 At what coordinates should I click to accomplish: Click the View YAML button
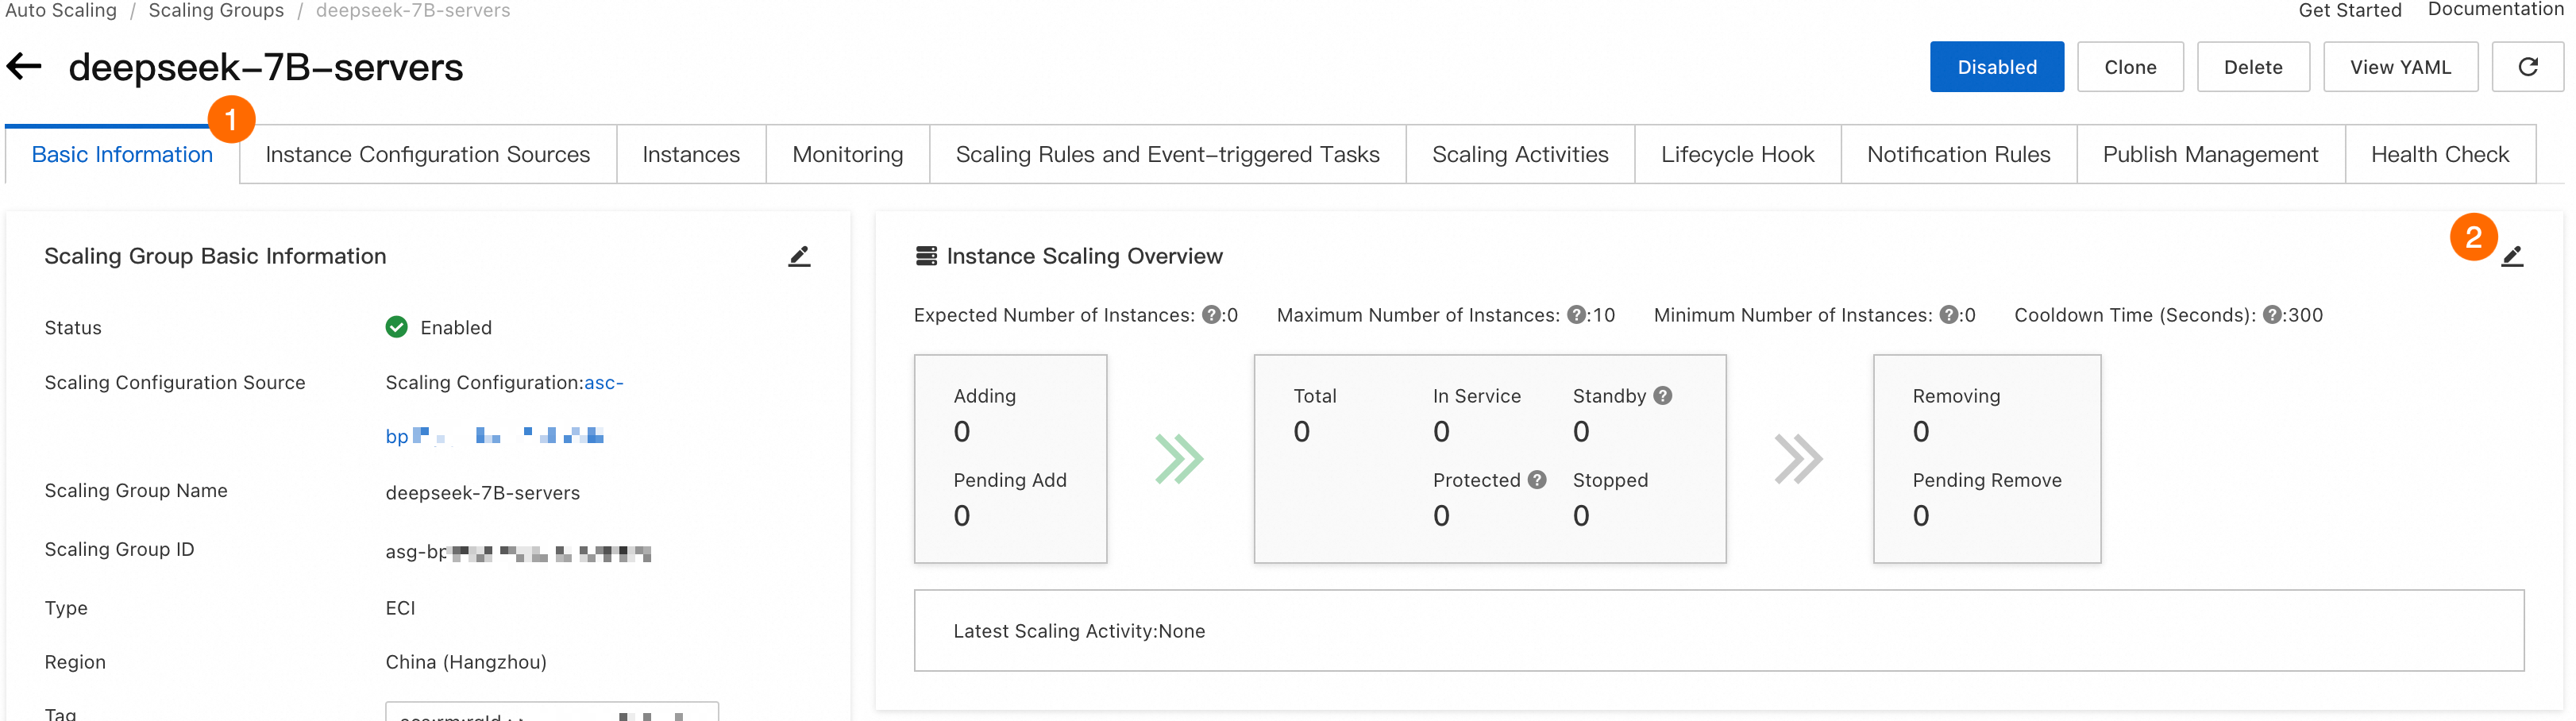click(x=2400, y=67)
